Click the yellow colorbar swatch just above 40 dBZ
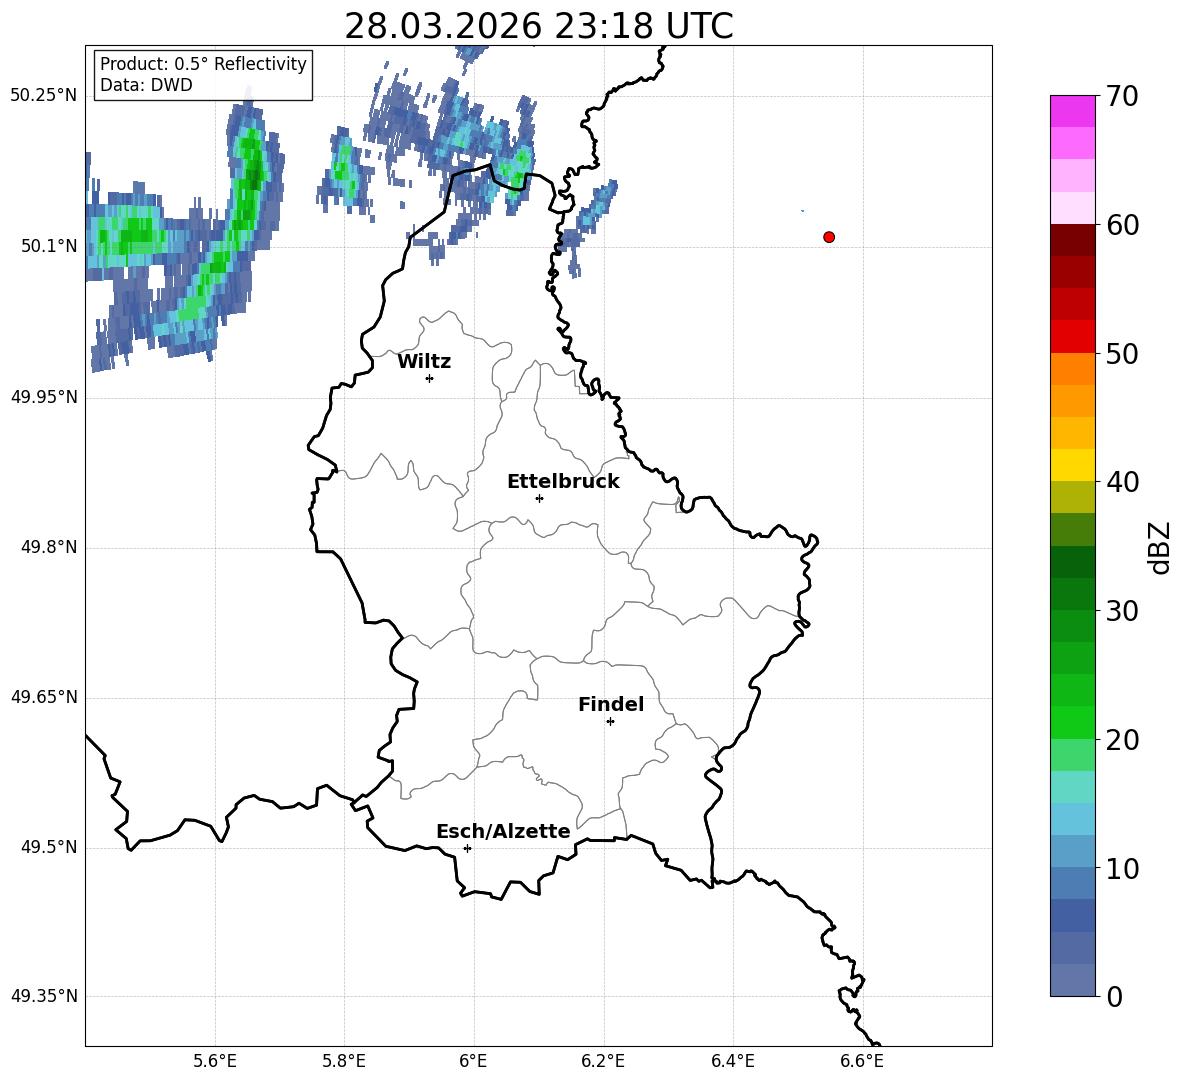 point(1072,465)
